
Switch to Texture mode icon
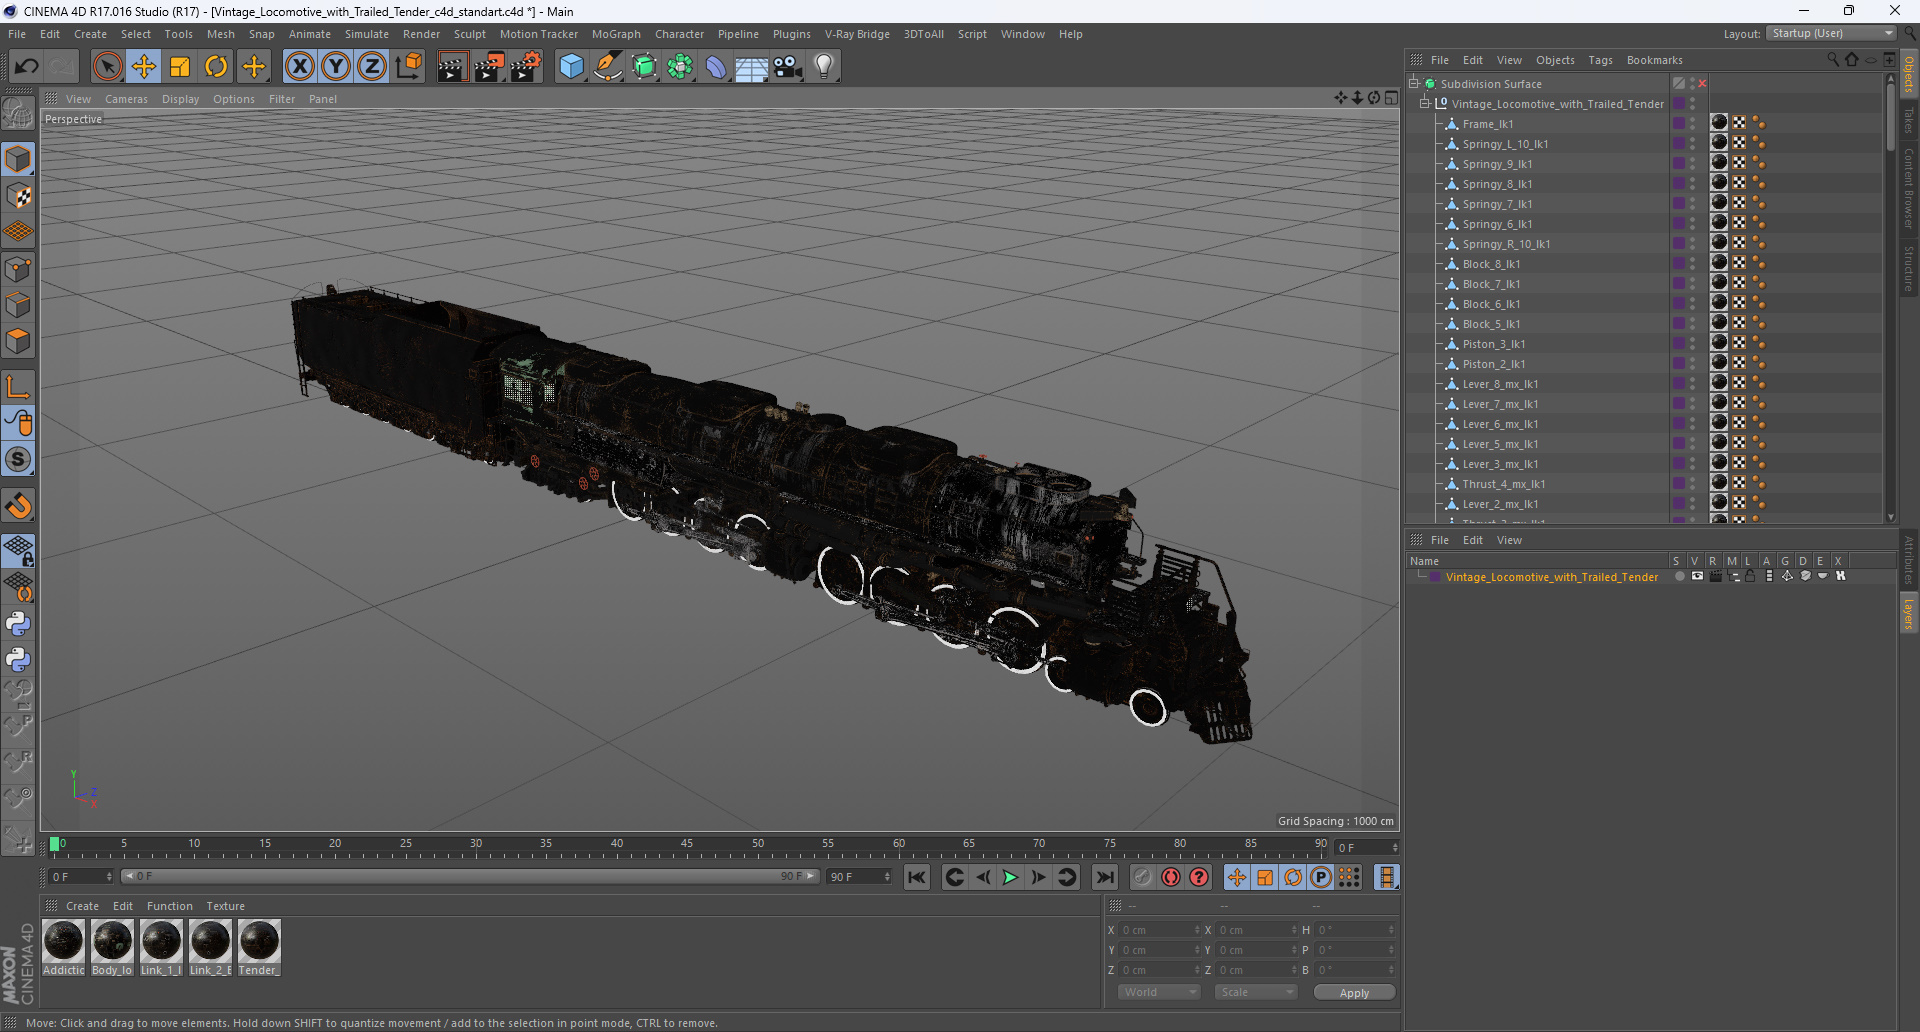click(x=18, y=196)
